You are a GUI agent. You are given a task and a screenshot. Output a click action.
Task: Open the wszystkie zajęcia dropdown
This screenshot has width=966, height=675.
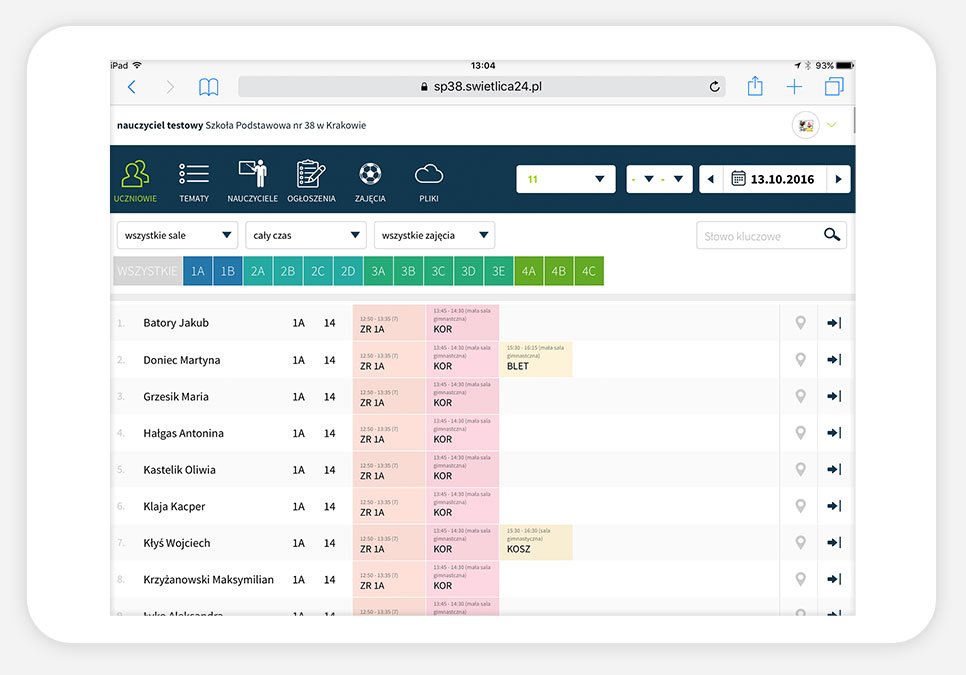434,235
